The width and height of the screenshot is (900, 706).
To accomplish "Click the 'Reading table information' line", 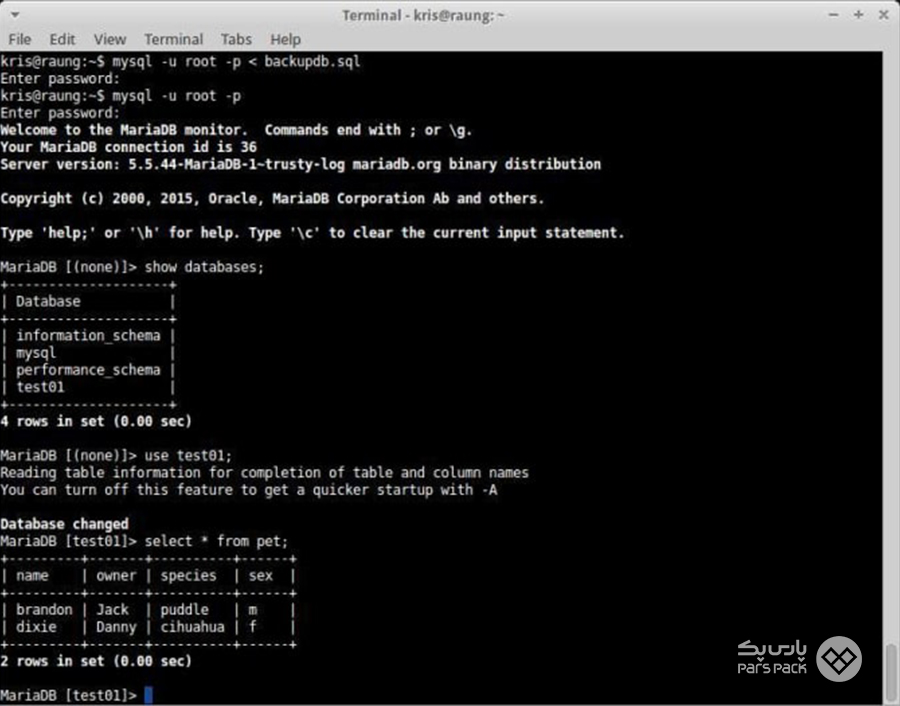I will (x=265, y=473).
